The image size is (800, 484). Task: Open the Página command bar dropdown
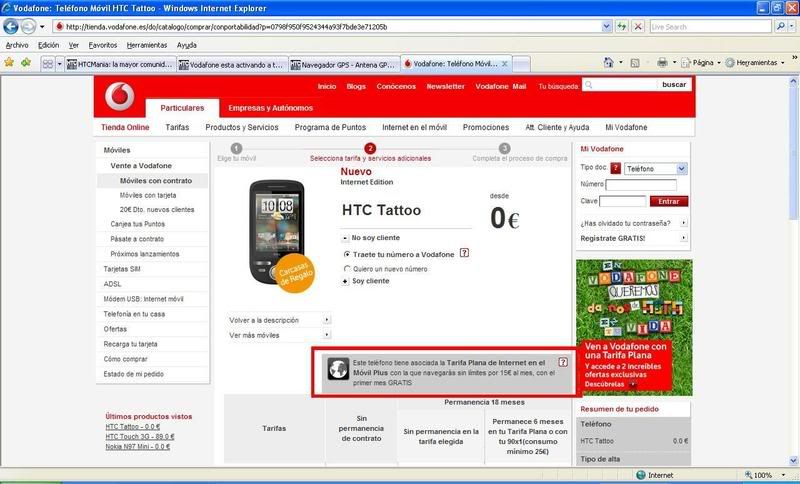point(718,63)
